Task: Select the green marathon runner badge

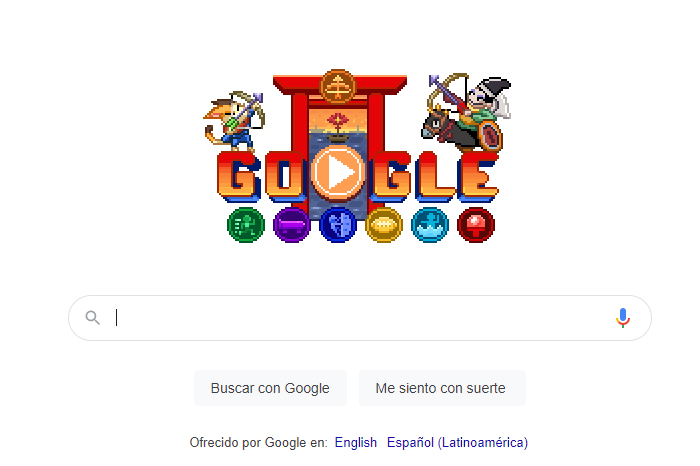Action: 246,225
